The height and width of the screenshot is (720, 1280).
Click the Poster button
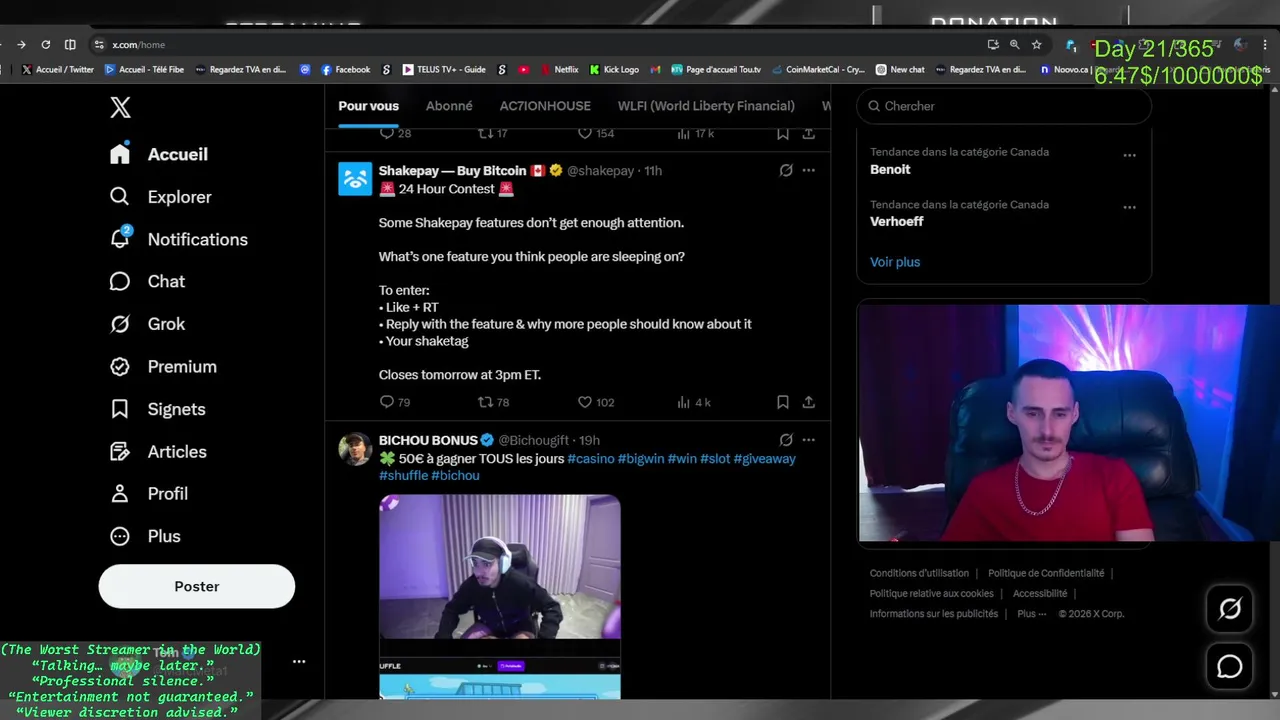point(197,586)
